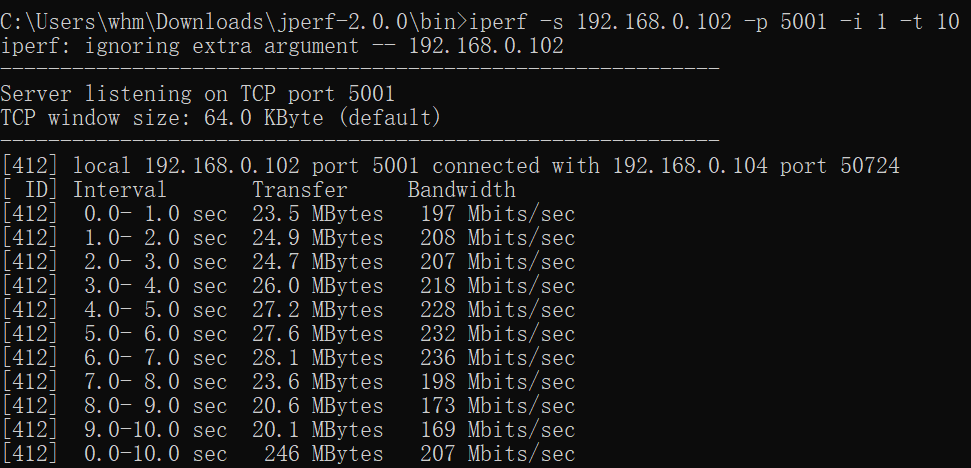The width and height of the screenshot is (971, 468).
Task: Click the 24.9 MBytes transfer value
Action: 318,238
